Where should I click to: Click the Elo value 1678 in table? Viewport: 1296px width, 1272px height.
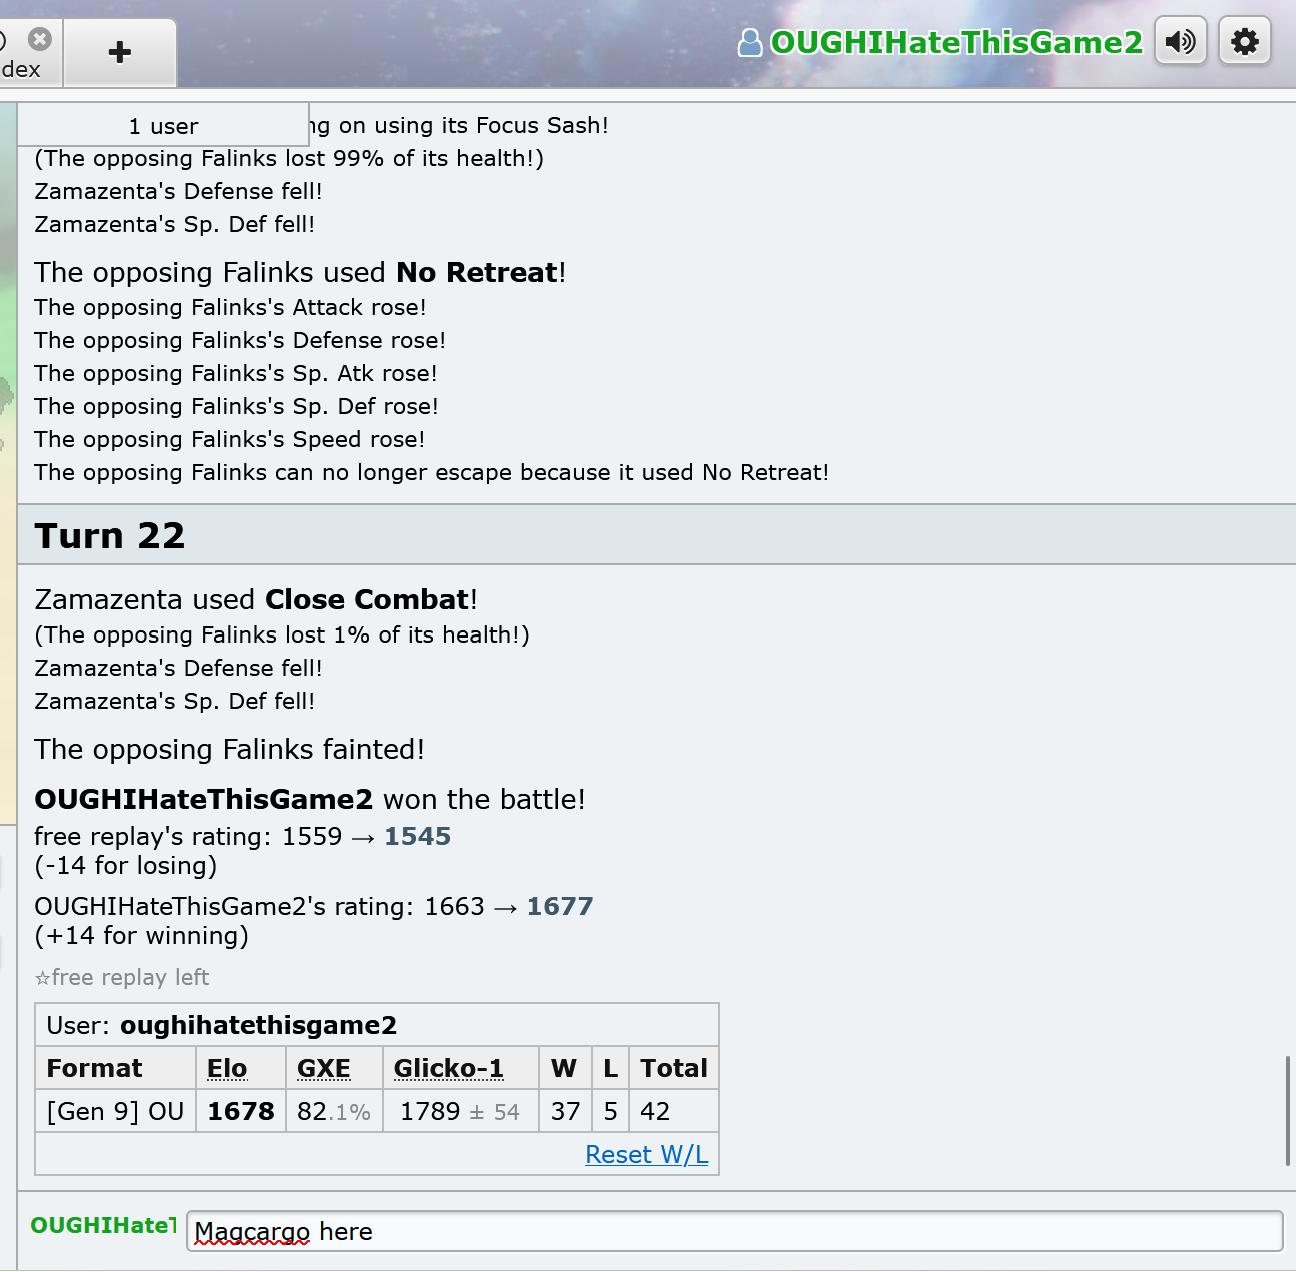(x=241, y=1111)
